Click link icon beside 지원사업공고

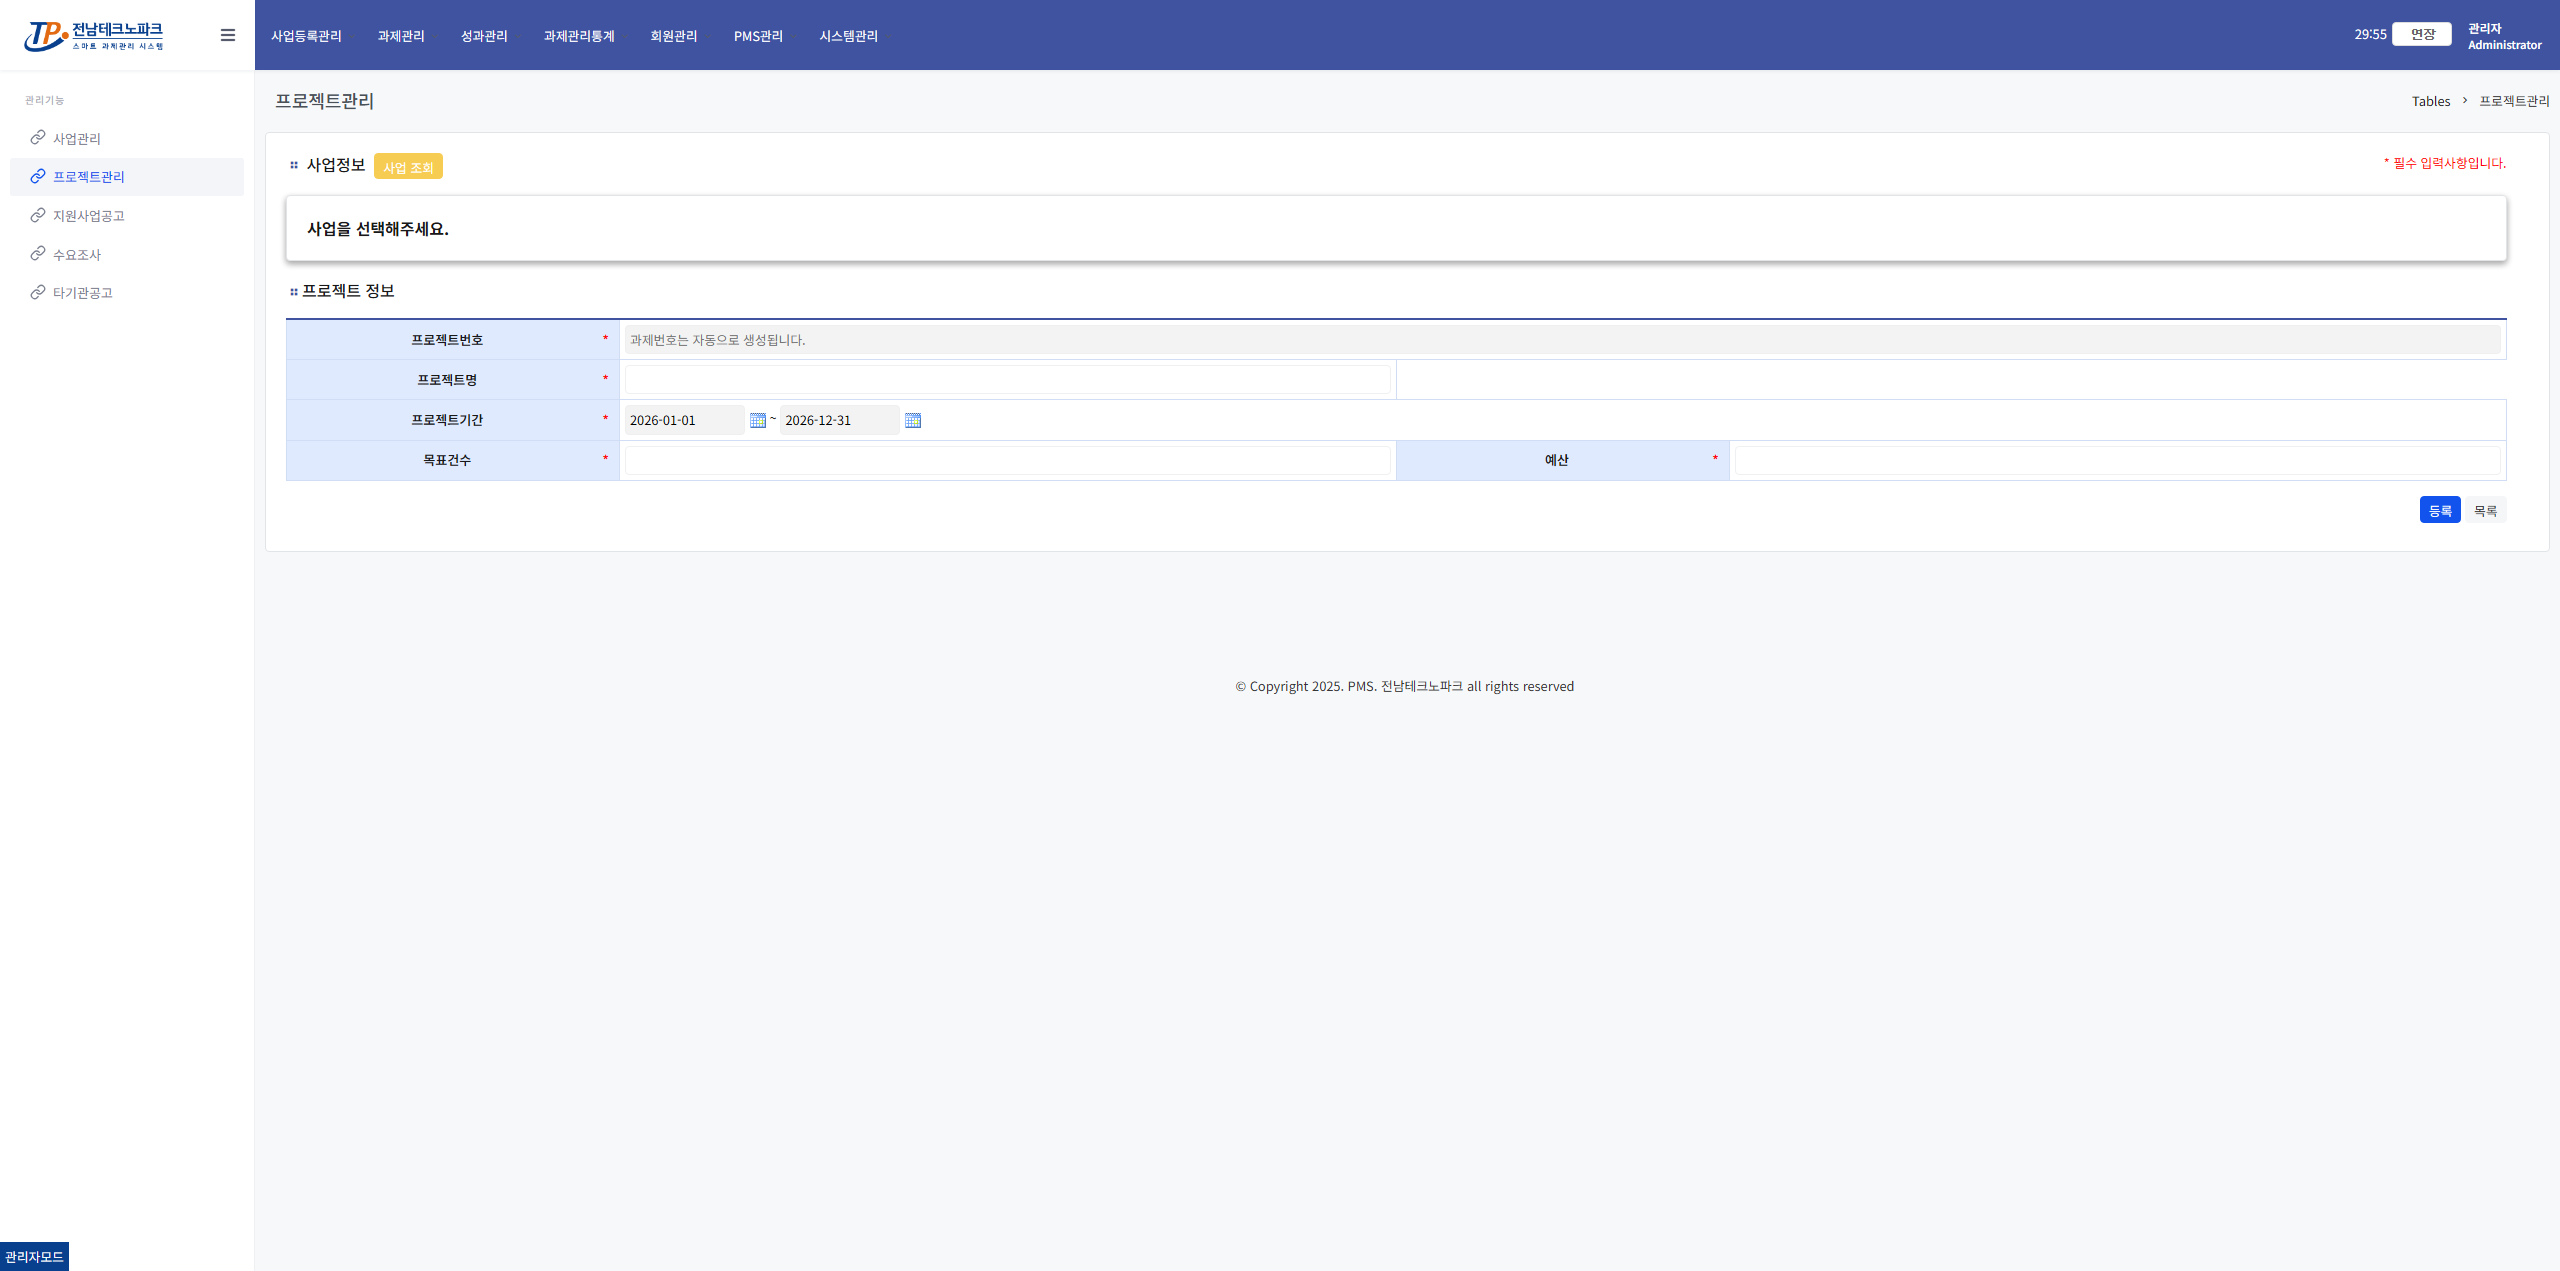point(38,215)
